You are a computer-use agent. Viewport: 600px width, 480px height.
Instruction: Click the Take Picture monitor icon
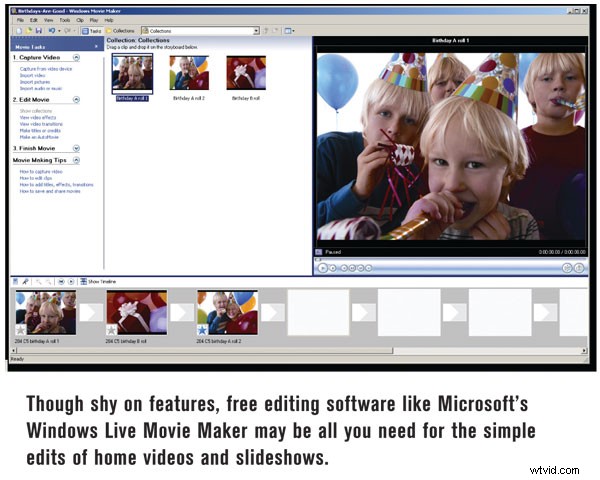click(579, 268)
